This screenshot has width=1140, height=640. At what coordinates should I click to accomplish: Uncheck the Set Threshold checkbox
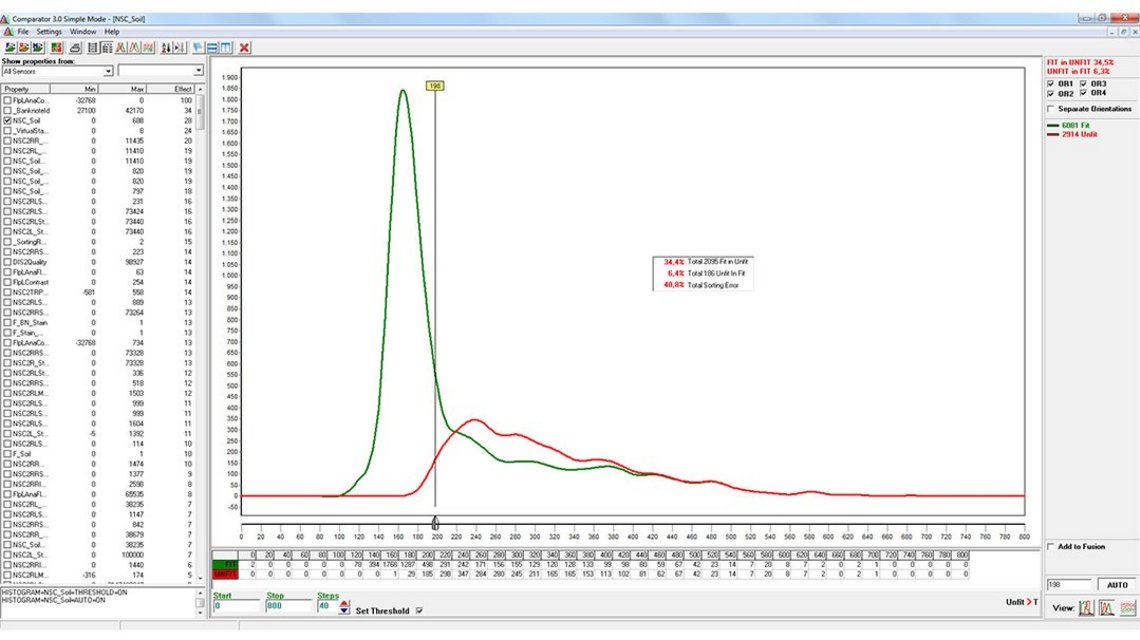pos(419,611)
